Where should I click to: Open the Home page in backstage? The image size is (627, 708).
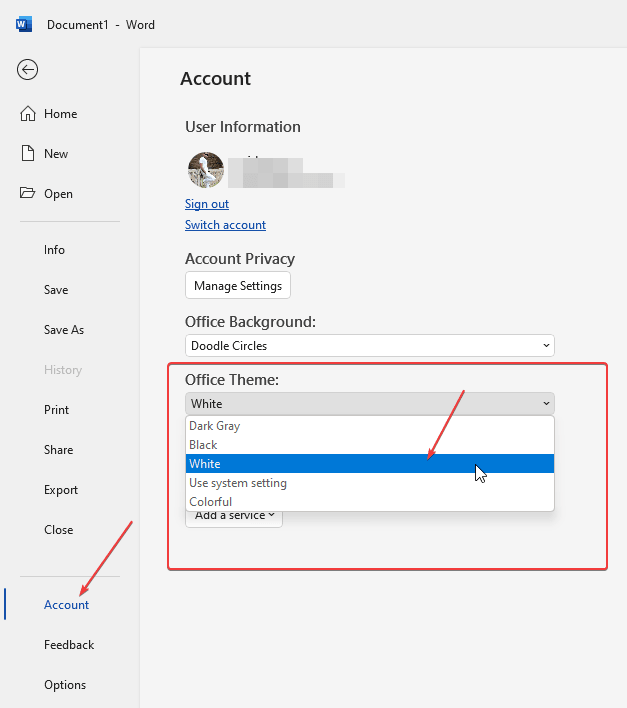pyautogui.click(x=60, y=114)
